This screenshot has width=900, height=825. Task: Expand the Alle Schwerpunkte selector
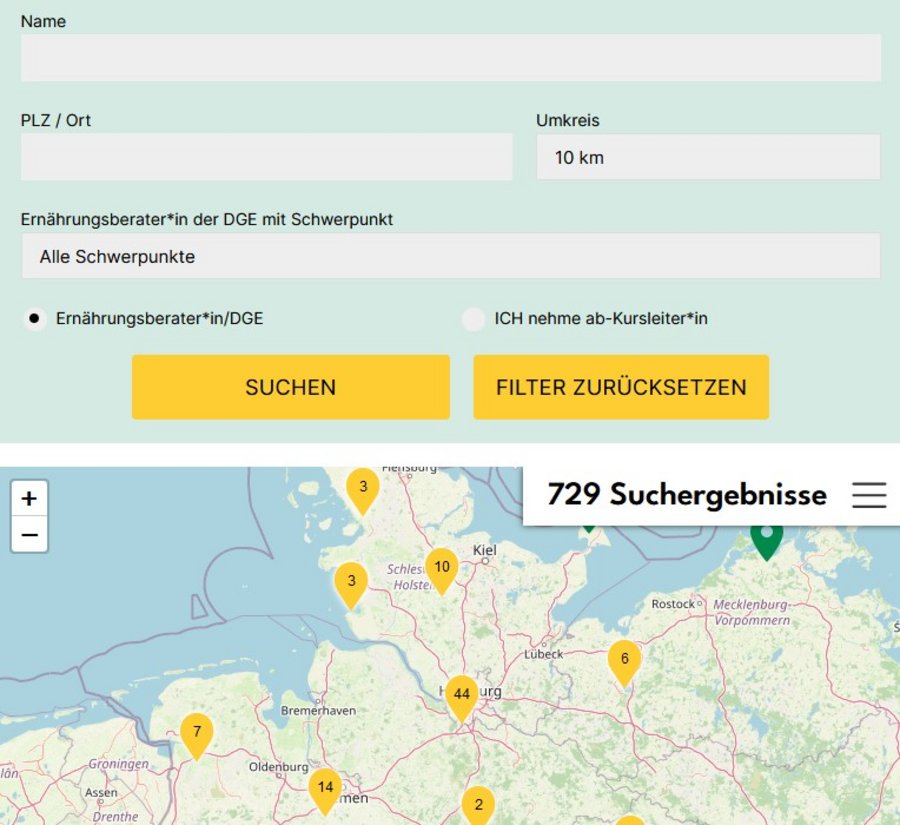pyautogui.click(x=450, y=256)
